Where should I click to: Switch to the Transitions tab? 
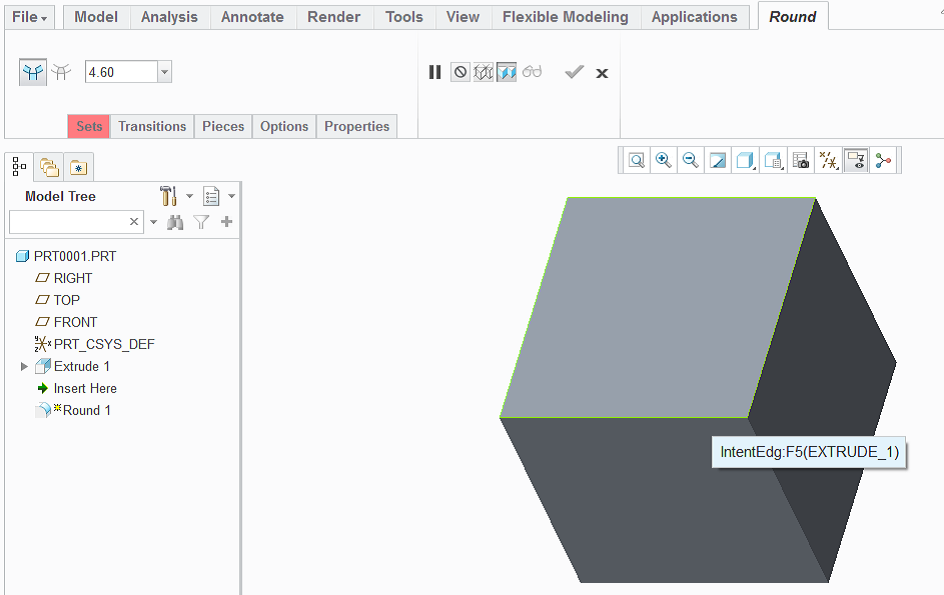[x=152, y=126]
